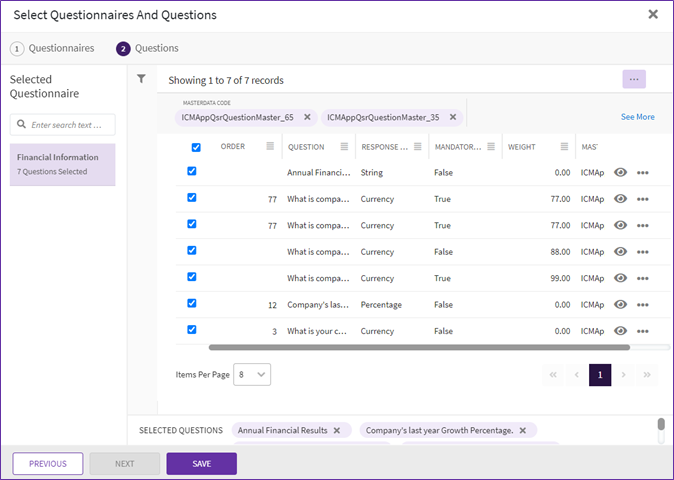The width and height of the screenshot is (674, 480).
Task: Click the grid actions ellipsis button
Action: click(x=634, y=79)
